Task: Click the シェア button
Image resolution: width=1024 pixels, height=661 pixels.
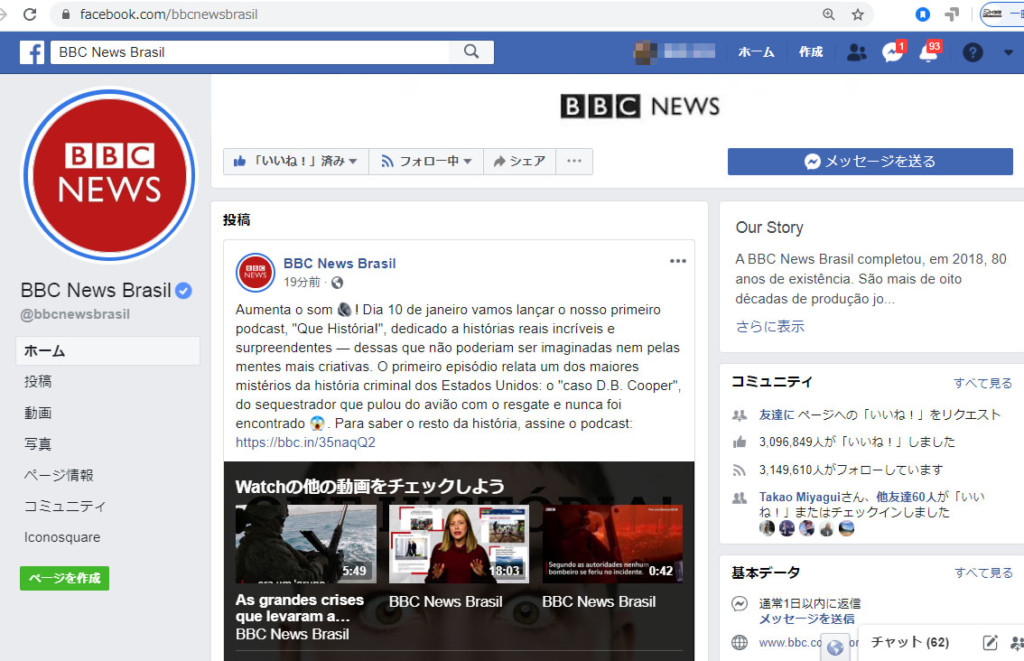Action: coord(519,161)
